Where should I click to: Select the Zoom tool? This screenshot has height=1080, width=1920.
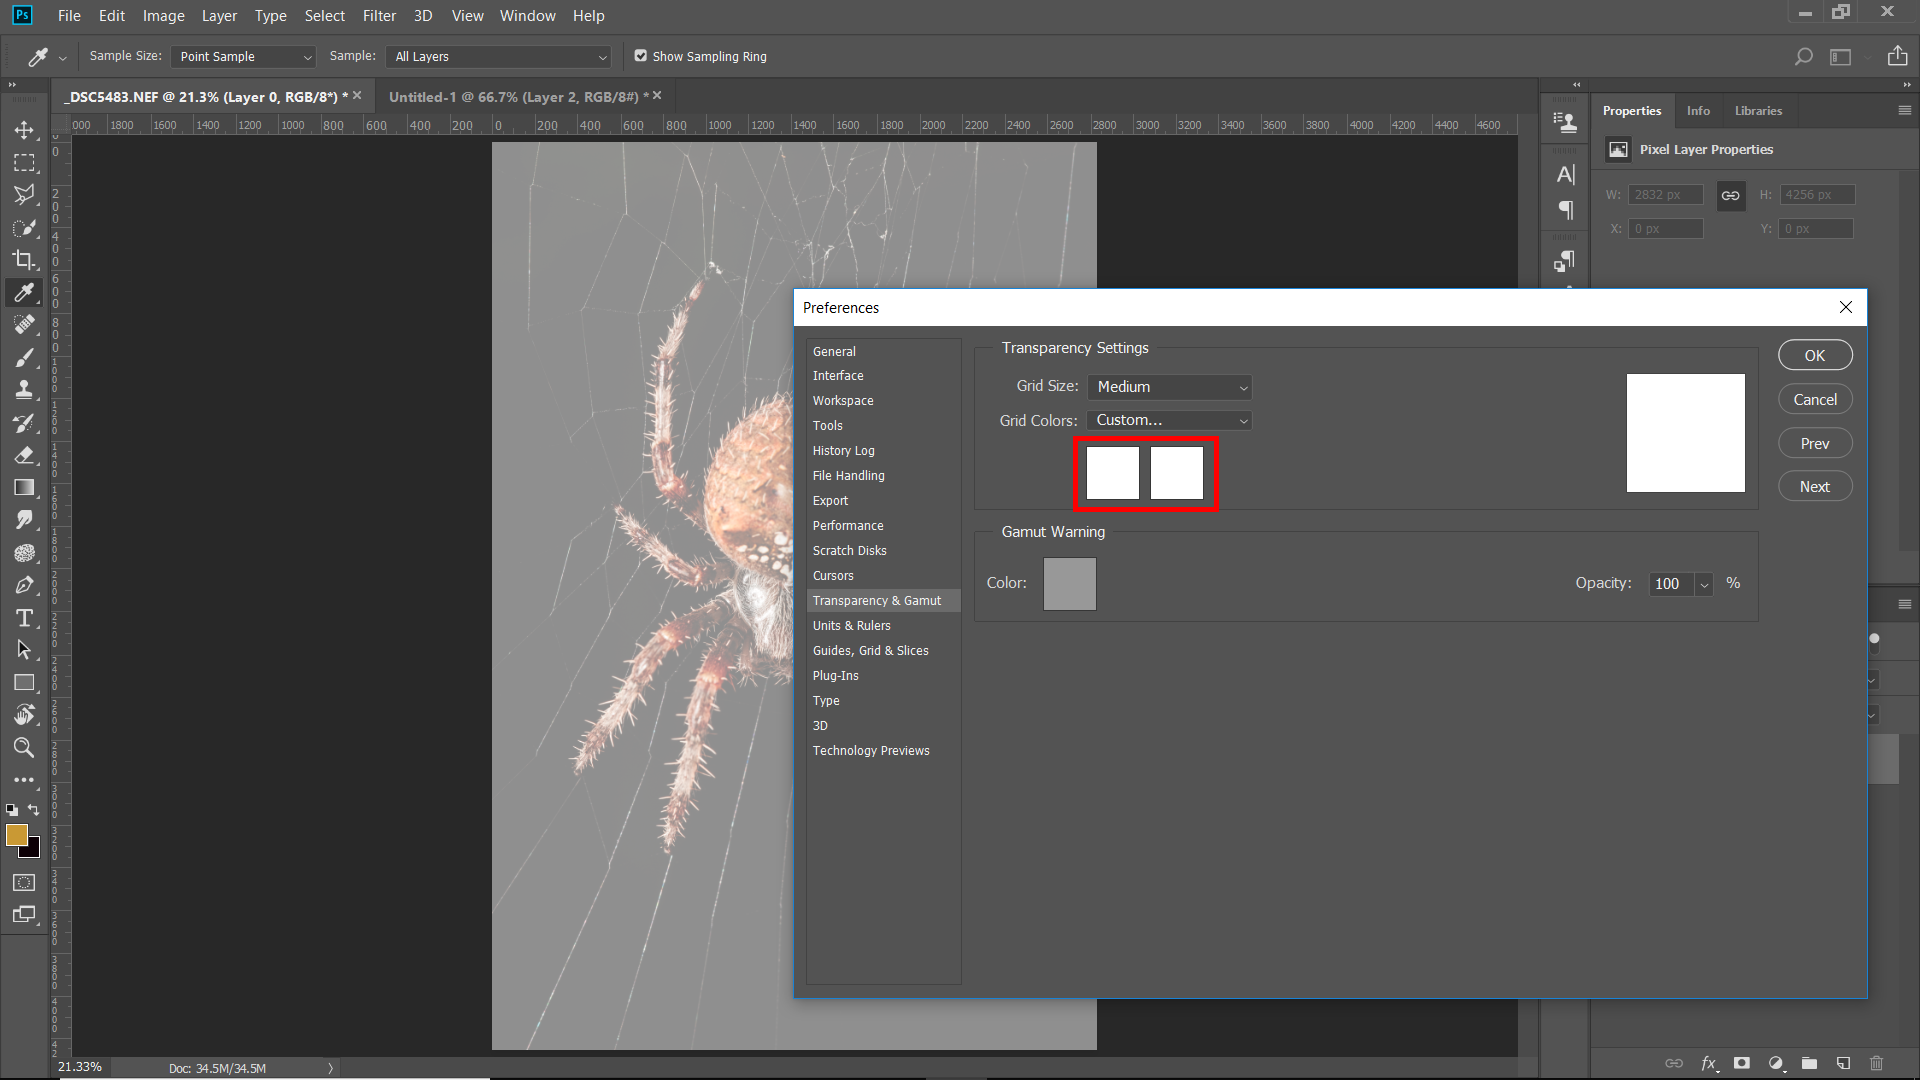coord(25,747)
